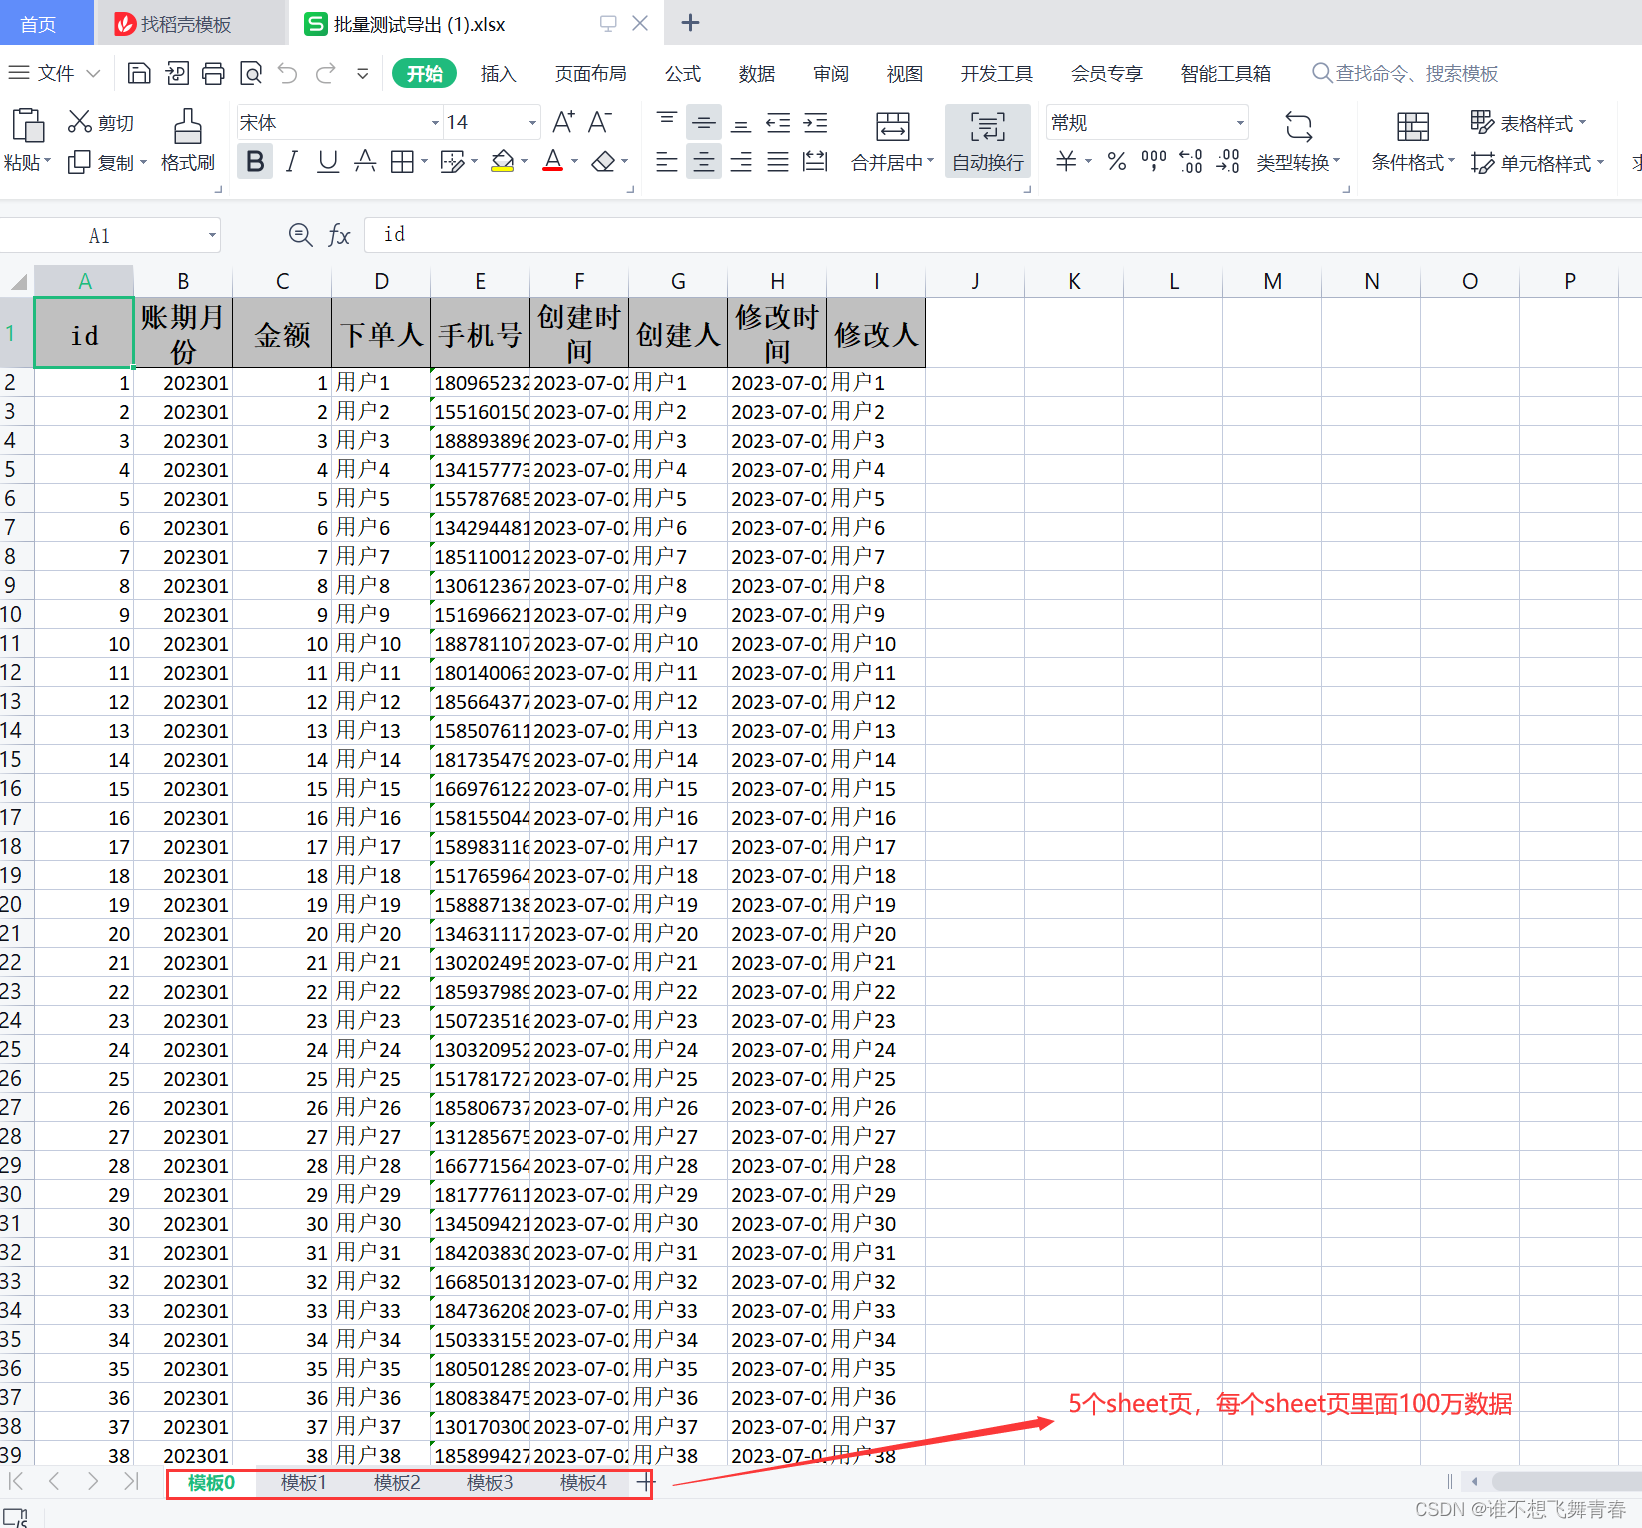The image size is (1642, 1528).
Task: Open Cell Style (单元格样式) dropdown
Action: (x=1538, y=163)
